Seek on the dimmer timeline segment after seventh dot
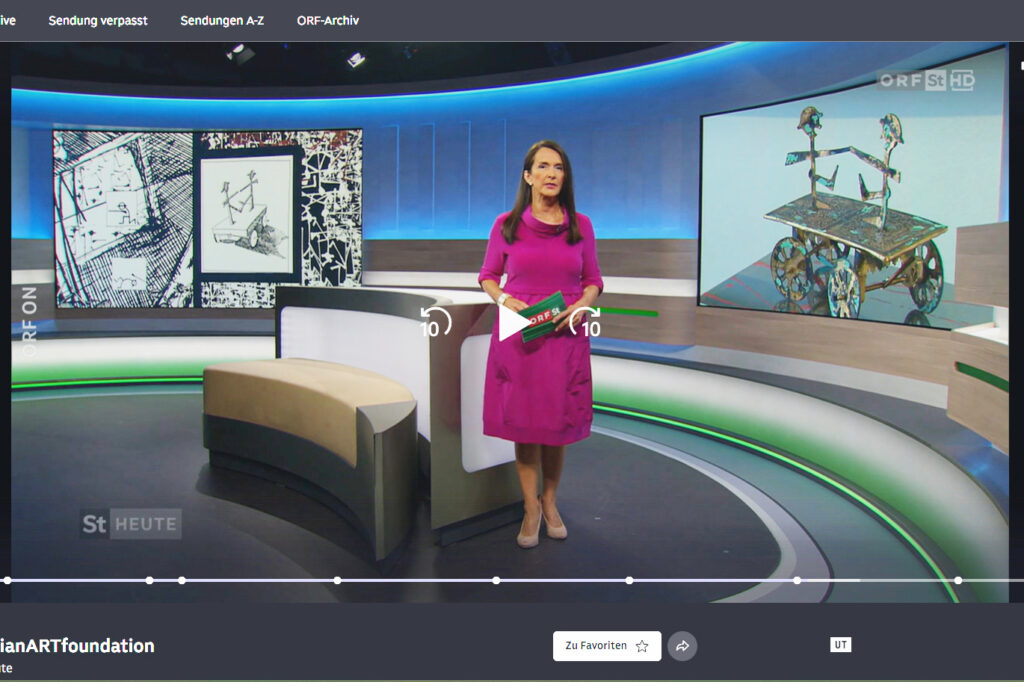1024x682 pixels. [x=905, y=580]
